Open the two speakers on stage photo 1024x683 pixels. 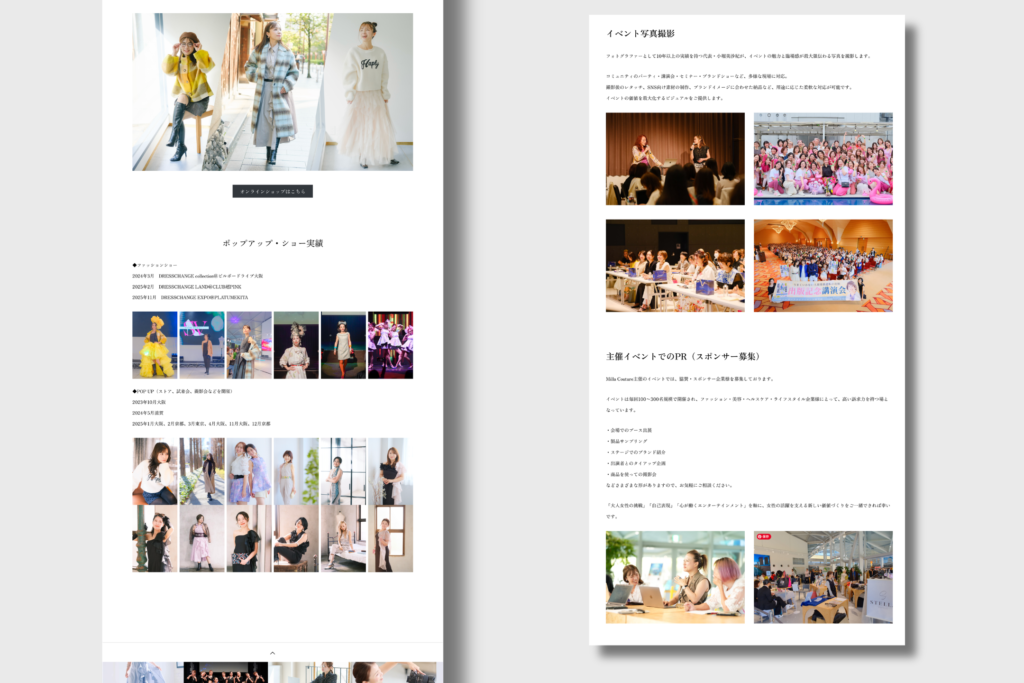pyautogui.click(x=675, y=159)
